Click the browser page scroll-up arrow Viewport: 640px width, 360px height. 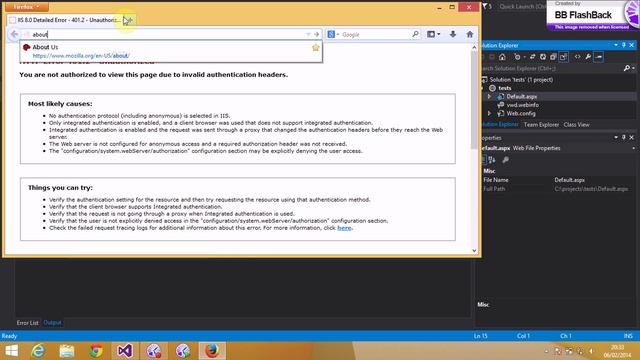coord(474,47)
